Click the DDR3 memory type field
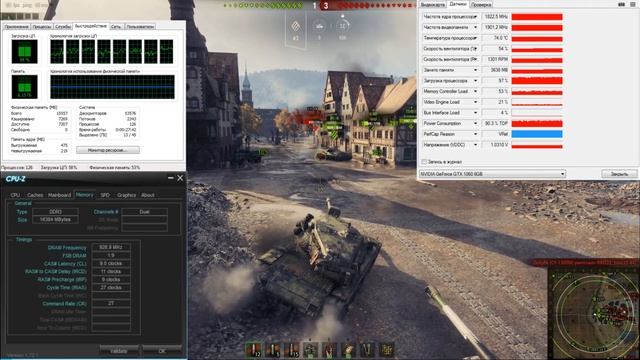 (56, 212)
